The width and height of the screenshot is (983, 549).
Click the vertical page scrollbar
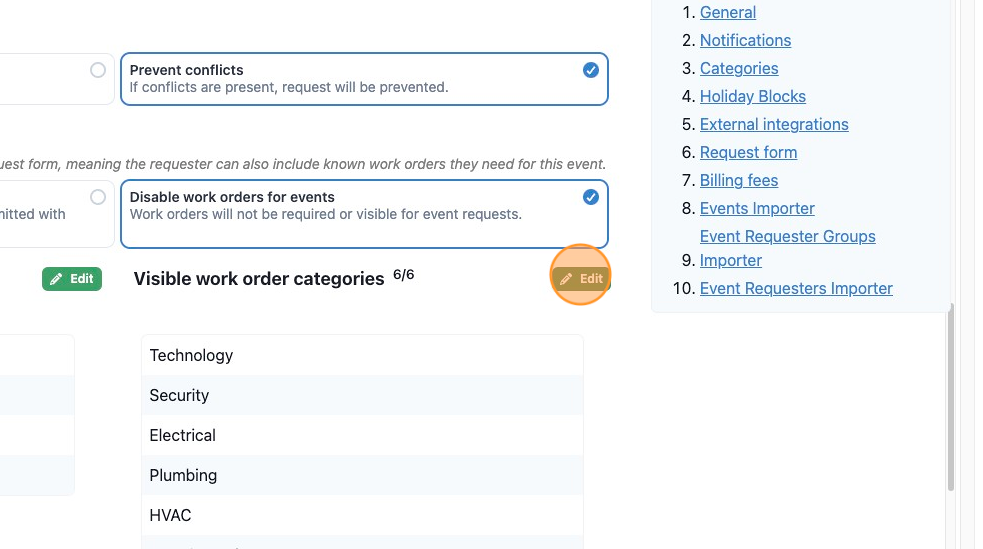pos(950,396)
